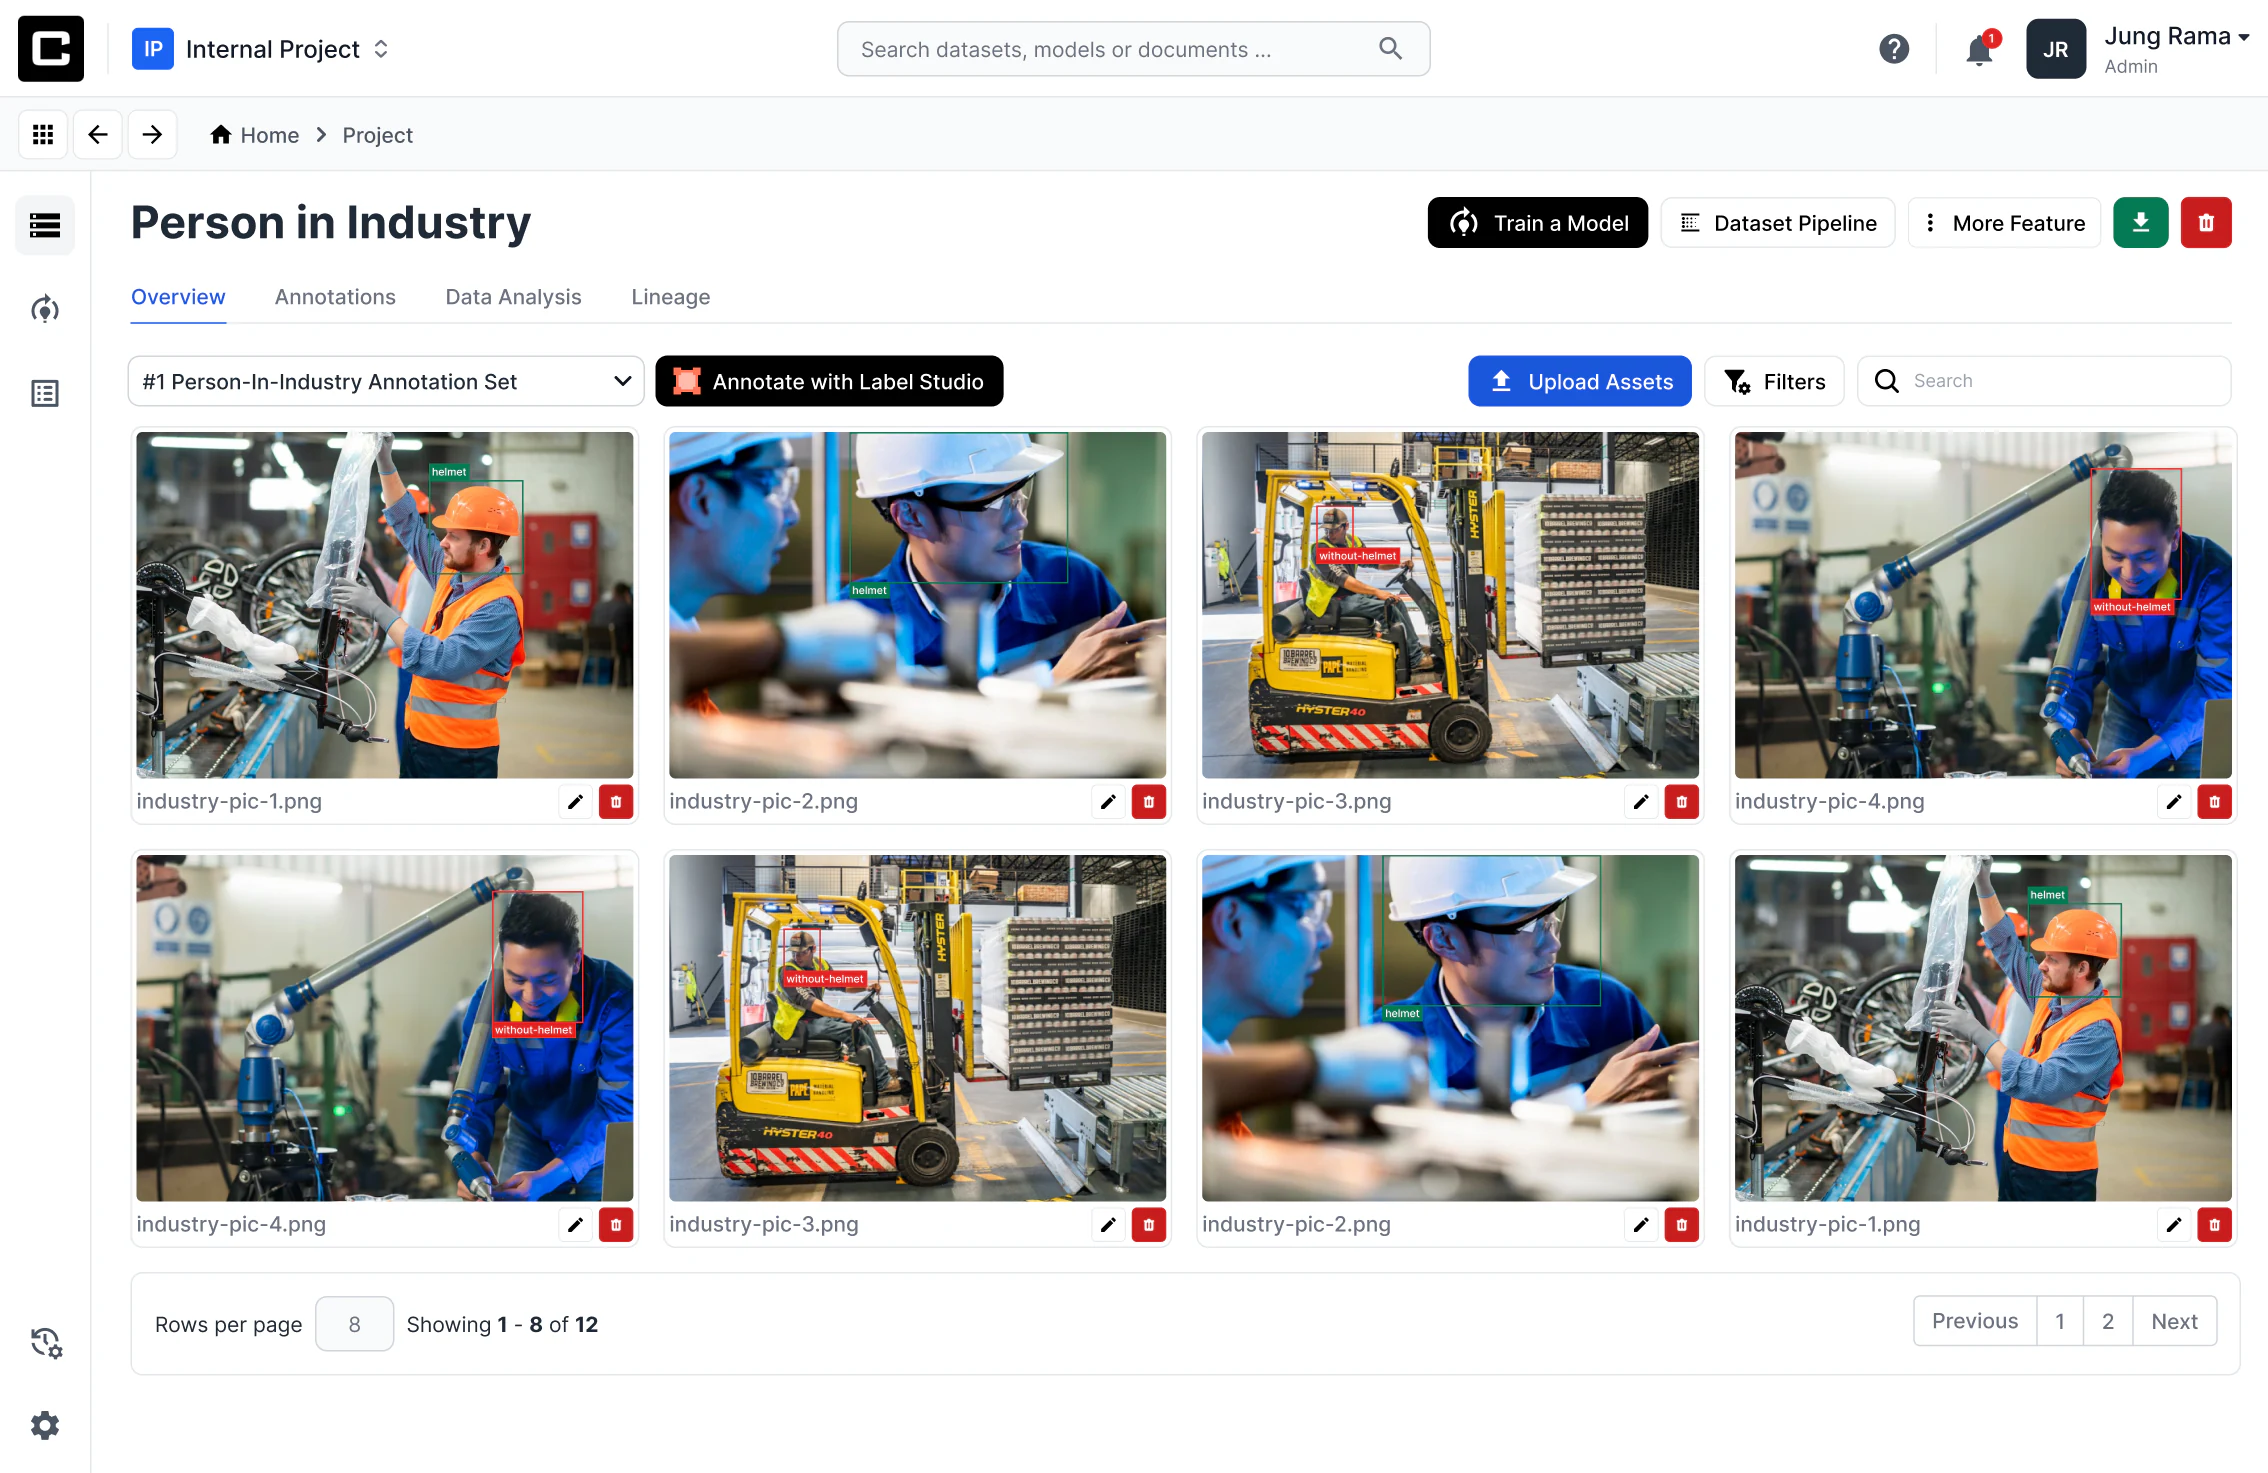Focus the global datasets, models or documents search field
This screenshot has width=2268, height=1473.
coord(1133,49)
